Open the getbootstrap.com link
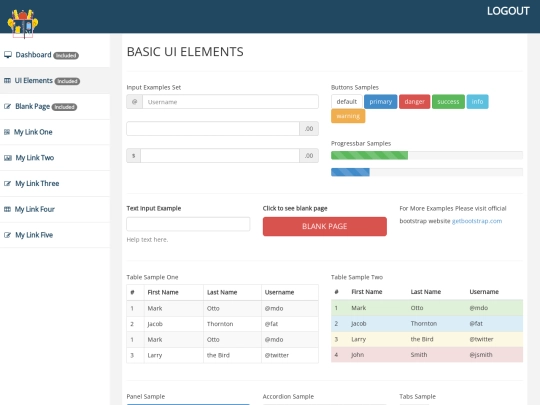The width and height of the screenshot is (540, 405). (477, 221)
